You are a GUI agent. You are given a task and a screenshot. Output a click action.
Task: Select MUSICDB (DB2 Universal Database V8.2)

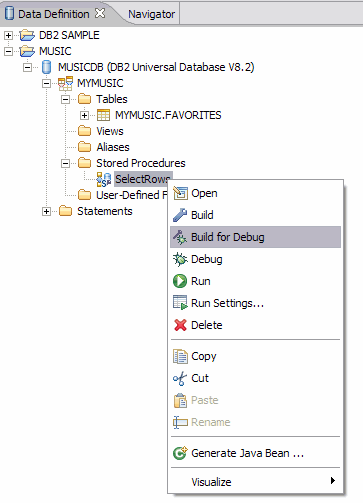tap(156, 67)
